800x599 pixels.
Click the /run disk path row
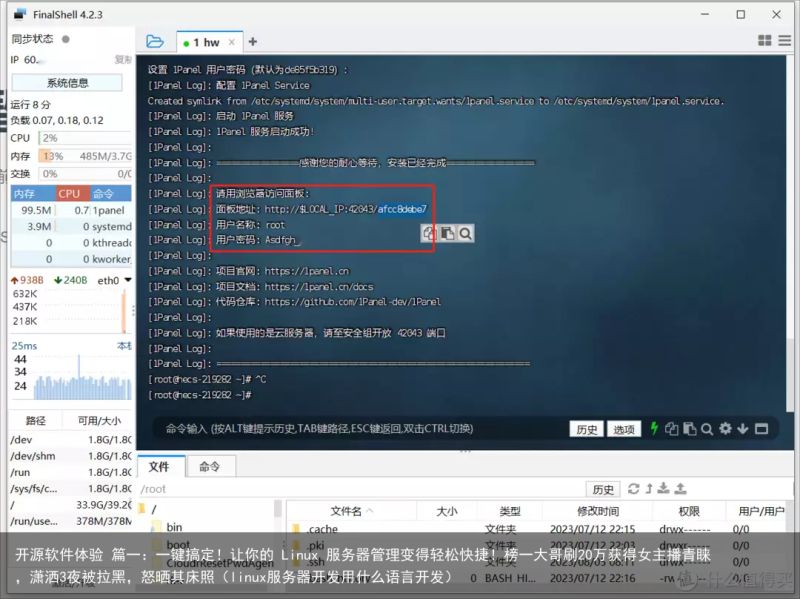[x=70, y=472]
